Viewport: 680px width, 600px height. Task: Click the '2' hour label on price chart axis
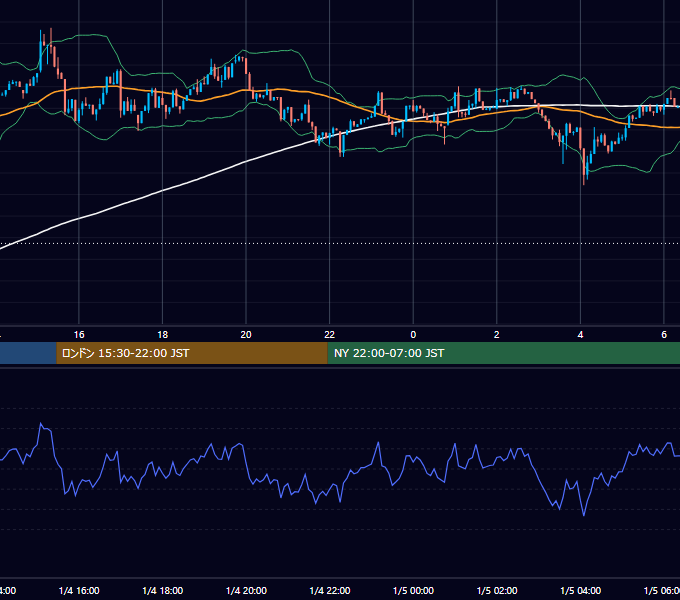coord(497,335)
